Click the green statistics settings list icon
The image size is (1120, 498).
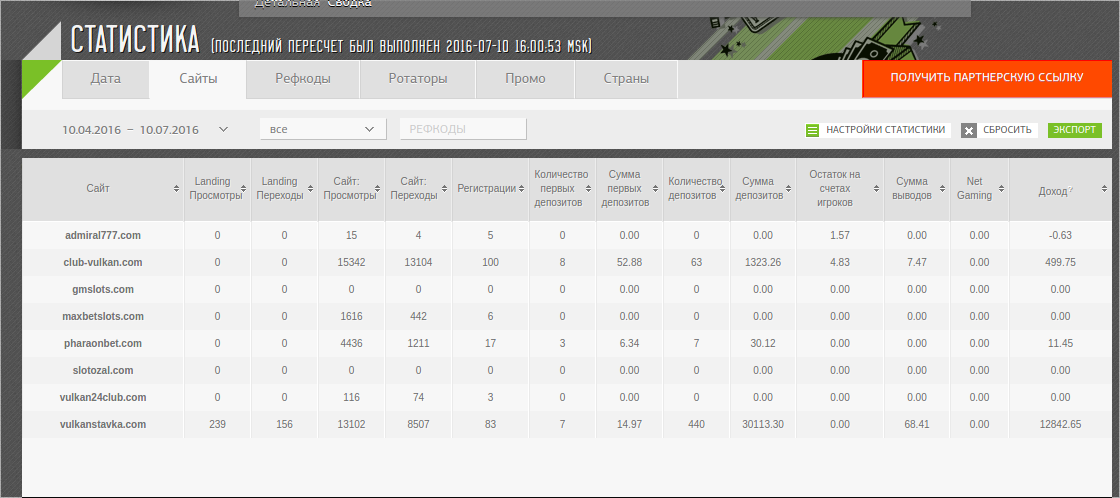point(811,131)
